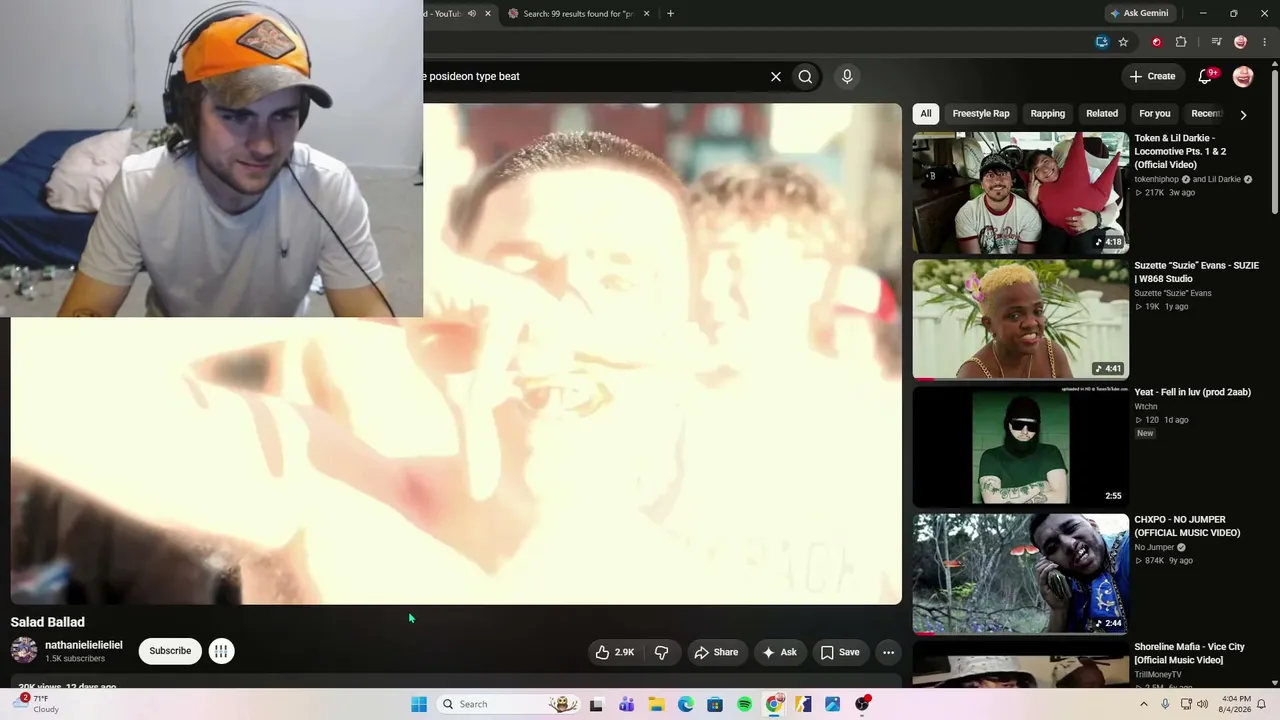Open Chrome profile avatar
The height and width of the screenshot is (720, 1280).
1241,42
